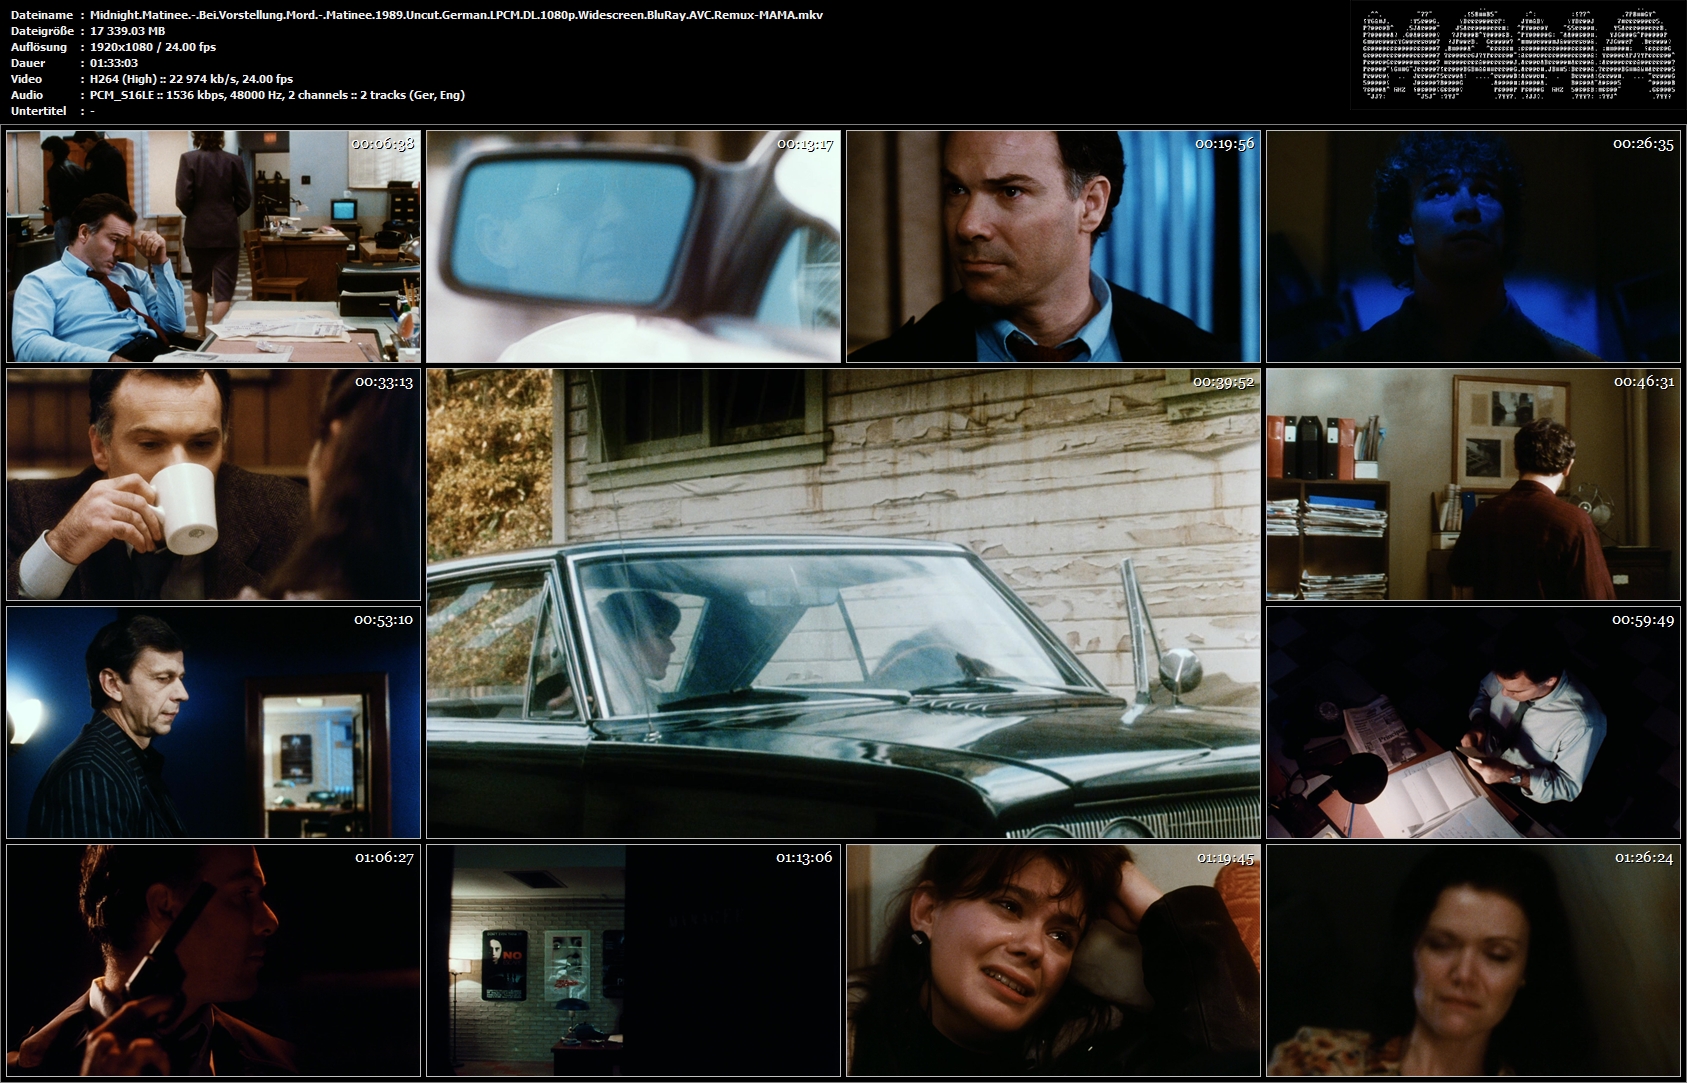Viewport: 1687px width, 1083px height.
Task: Select the car mirror thumbnail at 00:13:17
Action: 633,246
